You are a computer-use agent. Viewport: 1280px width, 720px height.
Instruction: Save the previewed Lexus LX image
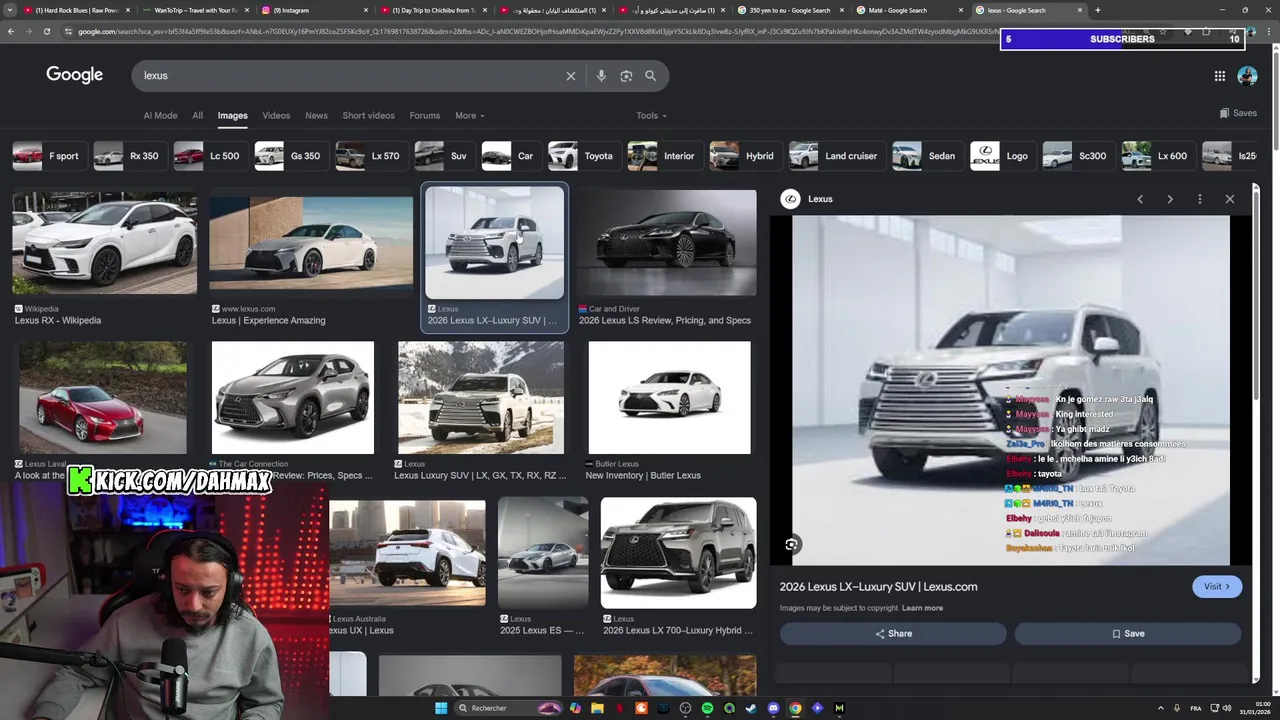(x=1128, y=633)
